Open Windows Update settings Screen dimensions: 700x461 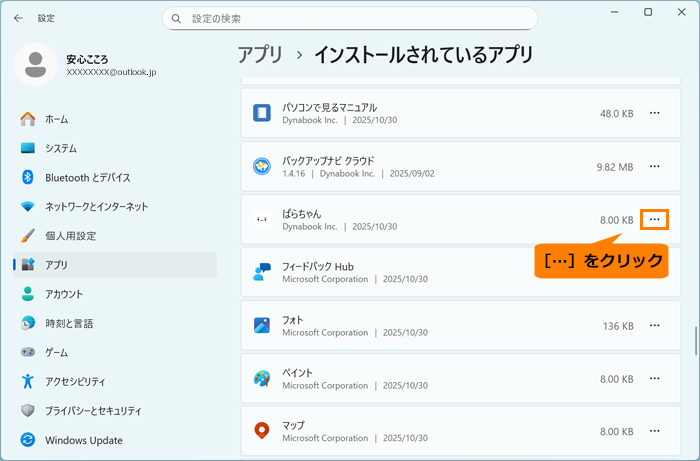pos(115,440)
